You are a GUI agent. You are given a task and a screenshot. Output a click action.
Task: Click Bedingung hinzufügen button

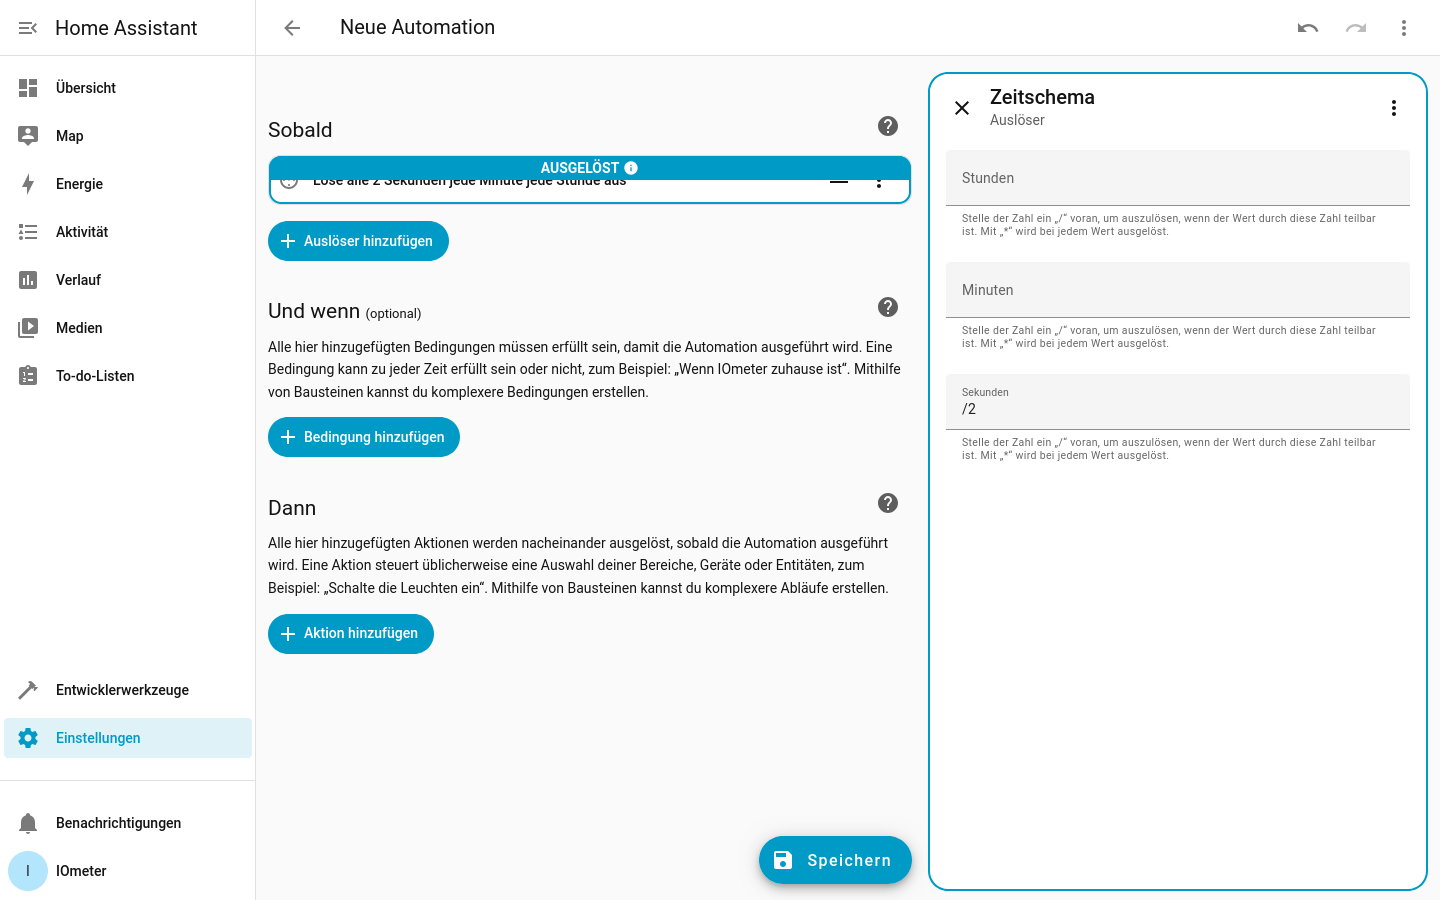coord(364,437)
